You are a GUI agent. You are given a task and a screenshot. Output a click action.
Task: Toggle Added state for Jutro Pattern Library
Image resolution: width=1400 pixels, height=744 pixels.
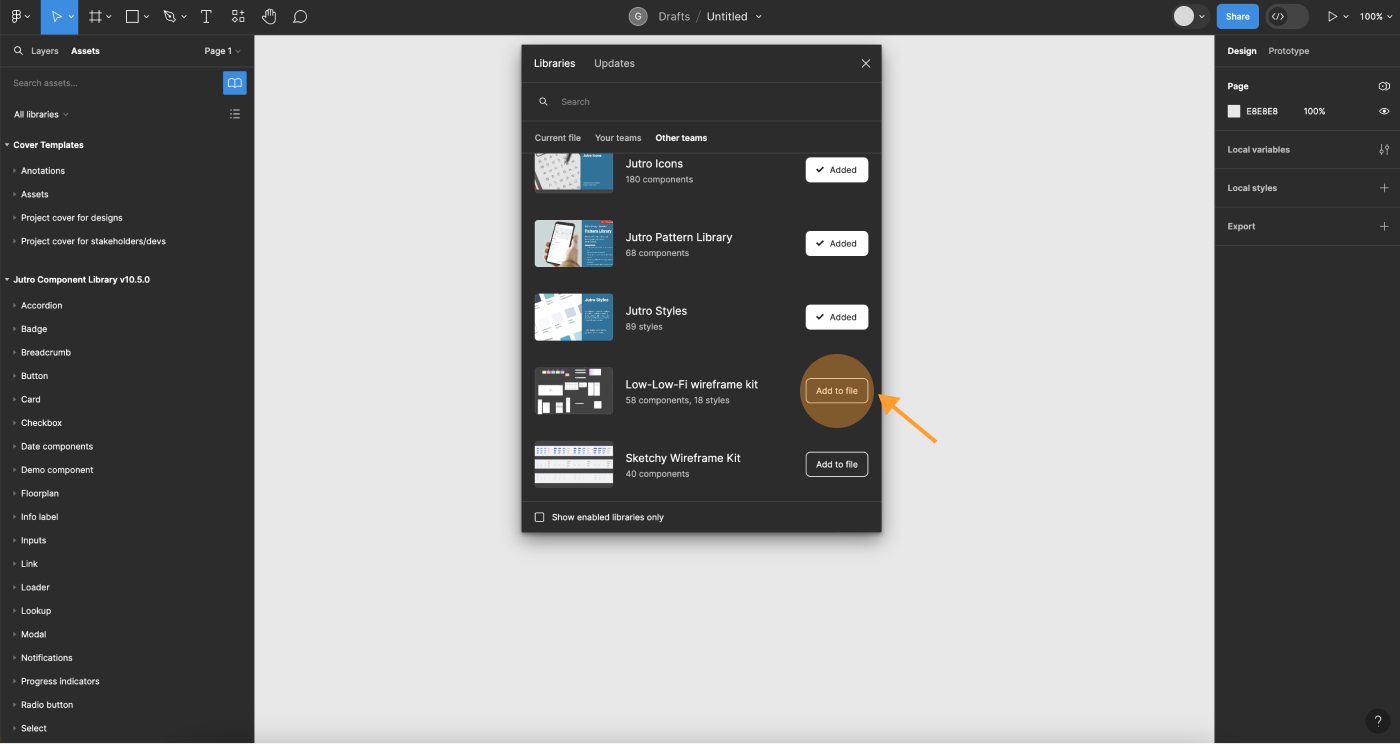coord(837,243)
